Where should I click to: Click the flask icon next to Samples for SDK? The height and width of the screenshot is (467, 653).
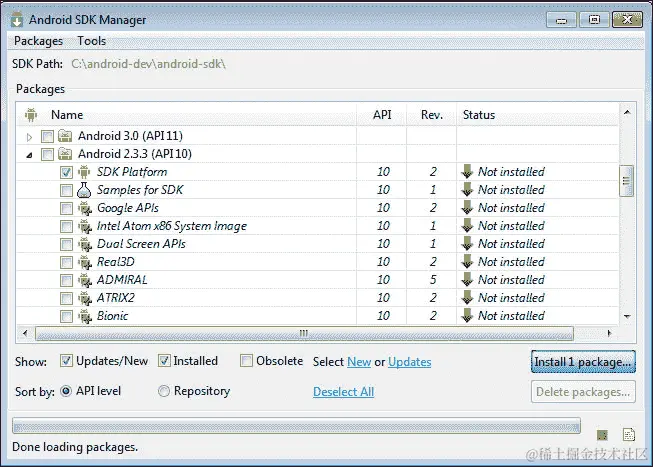pos(84,190)
